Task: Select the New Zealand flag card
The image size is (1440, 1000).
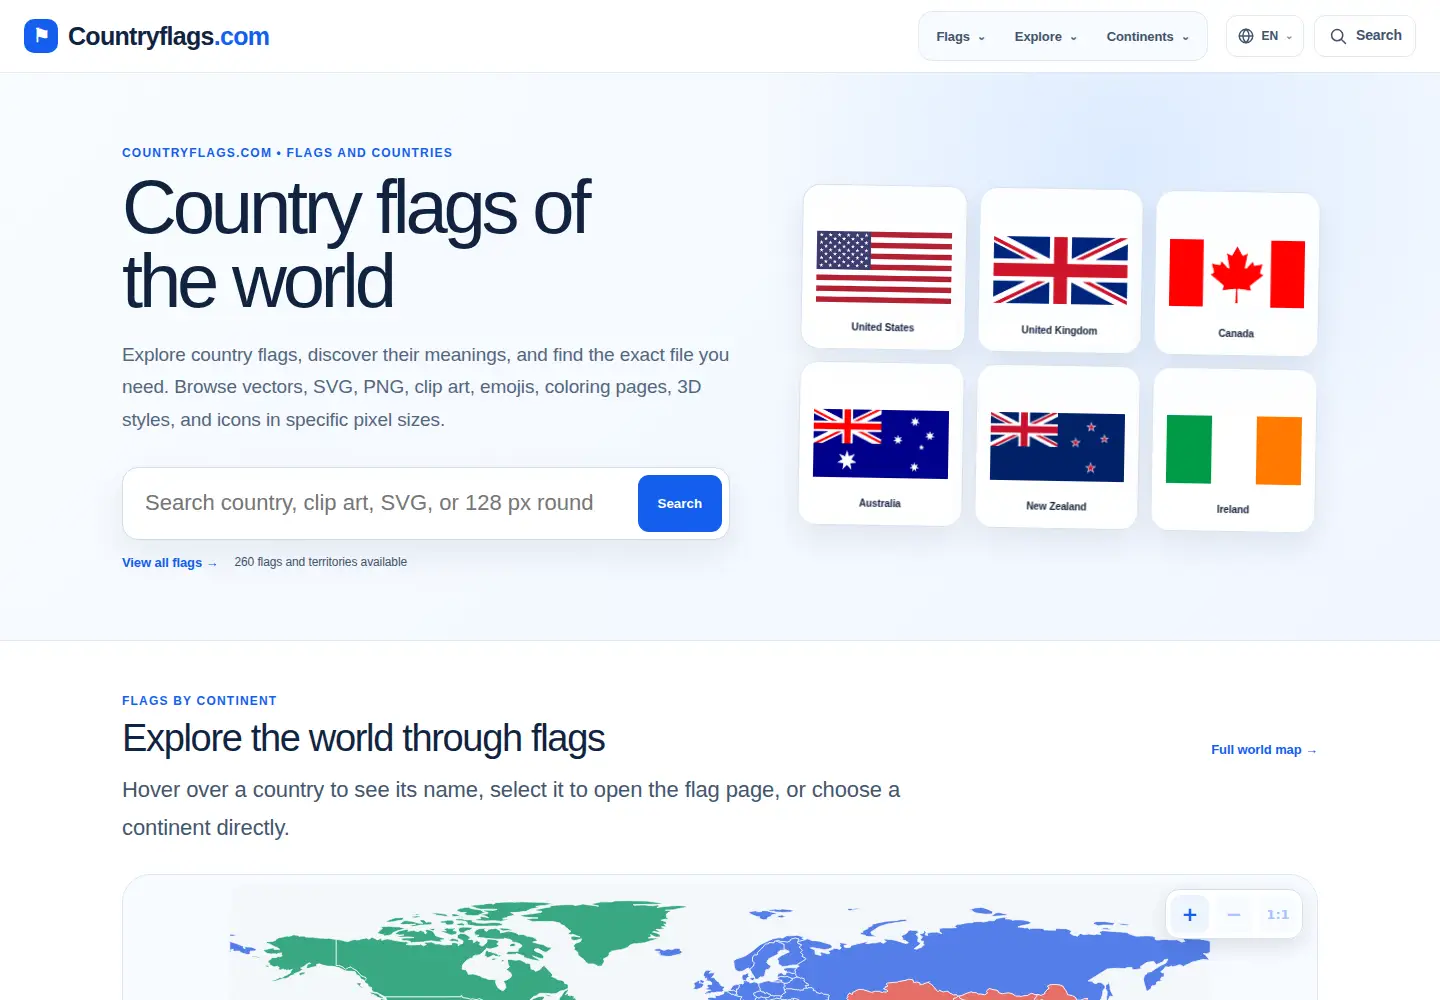Action: [x=1057, y=446]
